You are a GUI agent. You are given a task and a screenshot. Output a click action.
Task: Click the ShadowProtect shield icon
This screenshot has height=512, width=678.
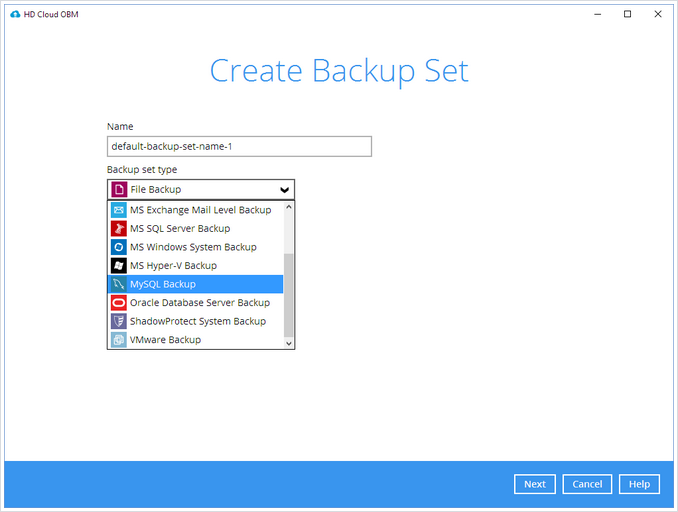(x=118, y=321)
